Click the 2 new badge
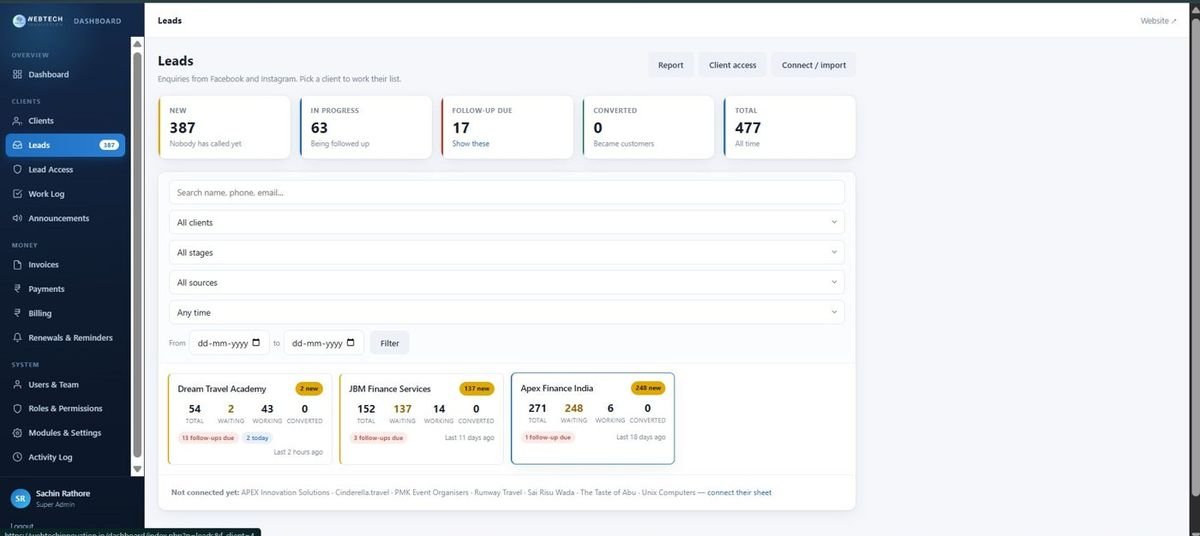The image size is (1200, 536). 309,389
